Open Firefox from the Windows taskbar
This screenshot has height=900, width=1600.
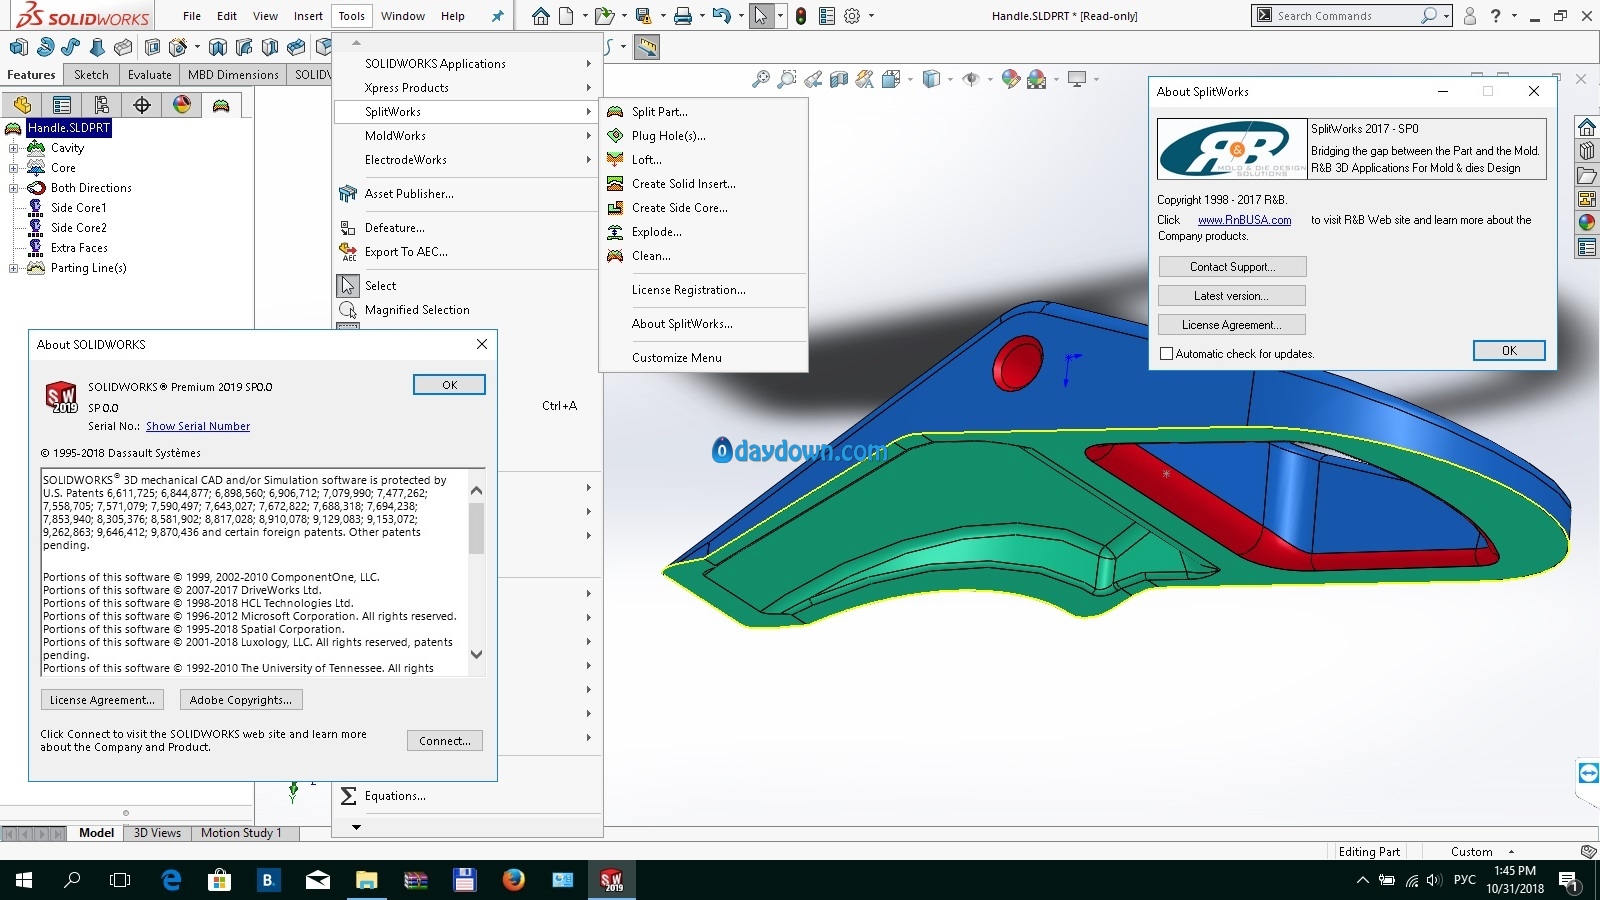[514, 880]
